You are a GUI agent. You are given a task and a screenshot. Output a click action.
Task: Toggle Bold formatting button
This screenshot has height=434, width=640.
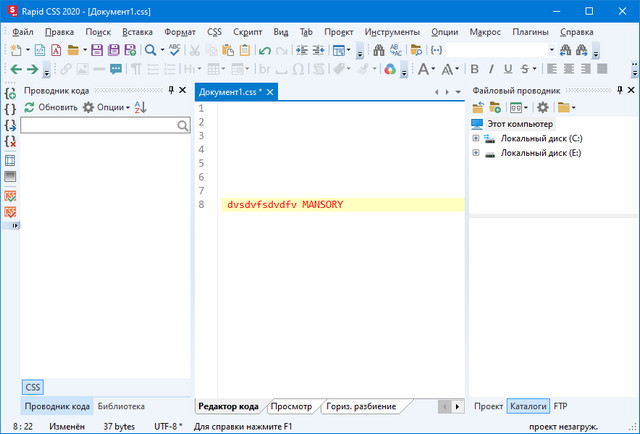click(x=475, y=69)
